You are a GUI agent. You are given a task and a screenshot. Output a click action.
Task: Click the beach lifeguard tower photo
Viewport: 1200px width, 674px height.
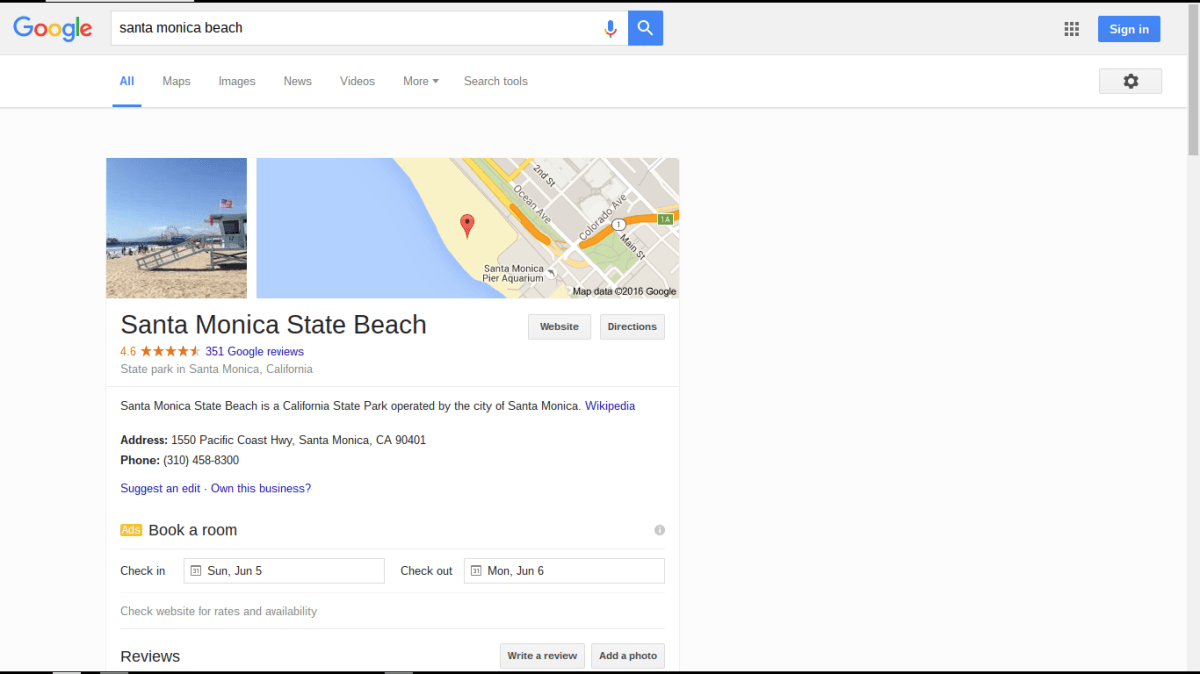[x=176, y=228]
